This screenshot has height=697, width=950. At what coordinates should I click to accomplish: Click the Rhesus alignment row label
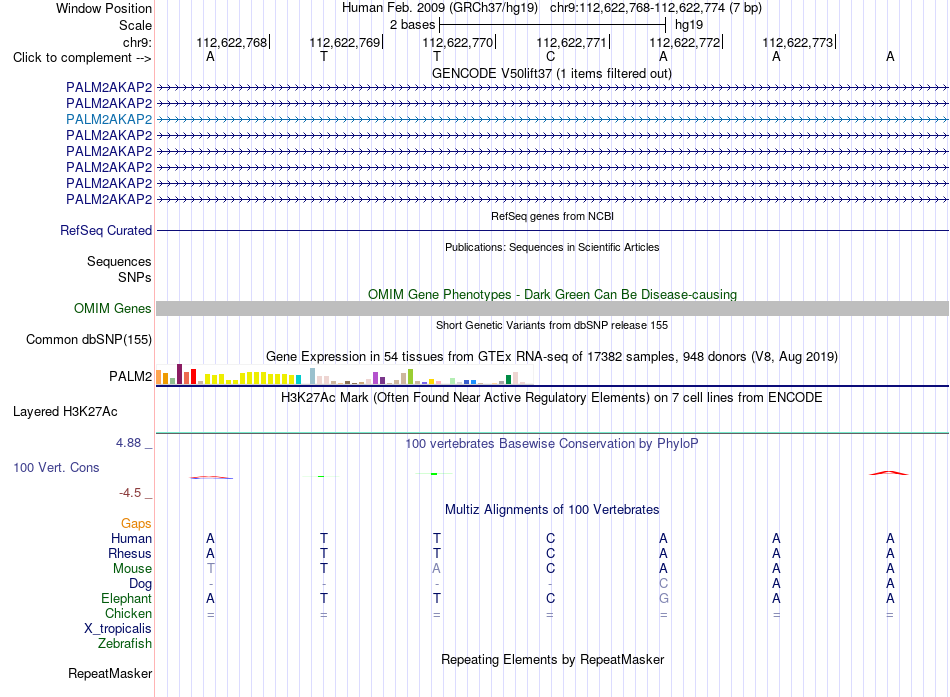click(130, 553)
